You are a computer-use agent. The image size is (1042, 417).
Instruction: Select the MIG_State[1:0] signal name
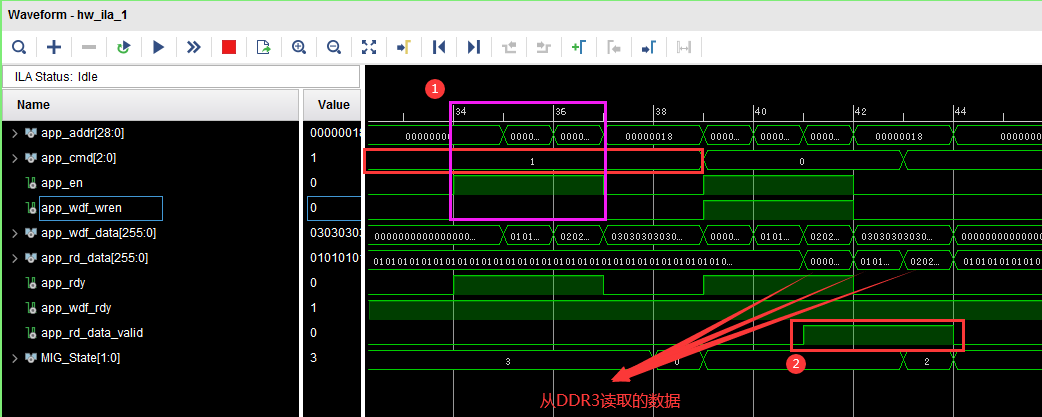(x=80, y=358)
